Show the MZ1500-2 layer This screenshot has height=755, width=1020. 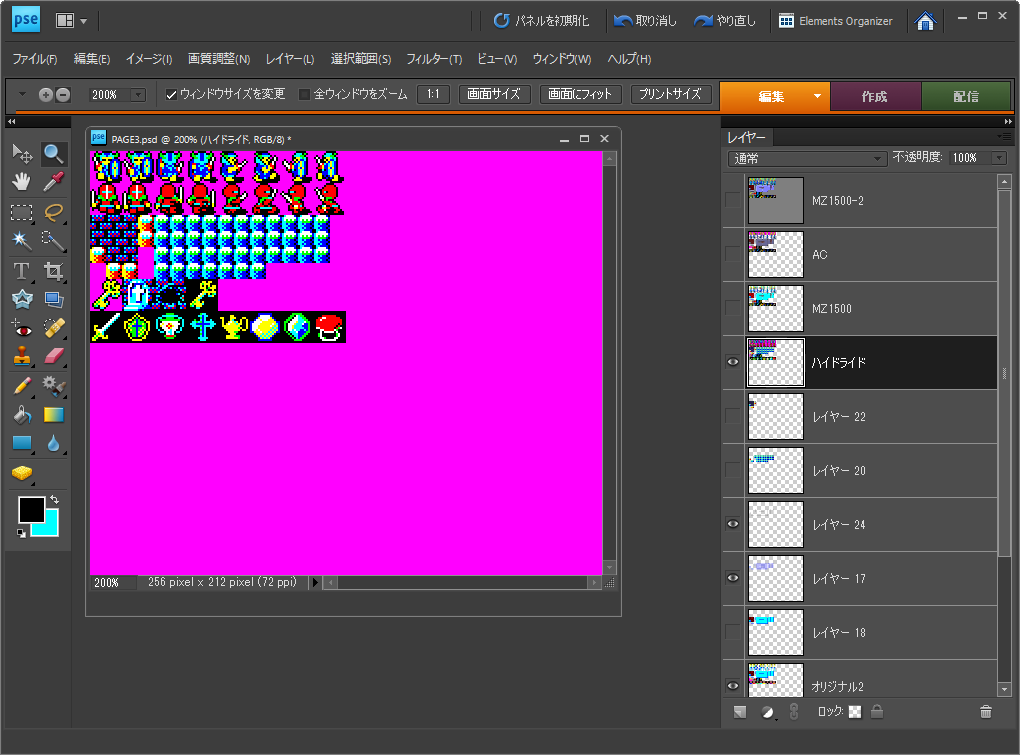point(732,200)
